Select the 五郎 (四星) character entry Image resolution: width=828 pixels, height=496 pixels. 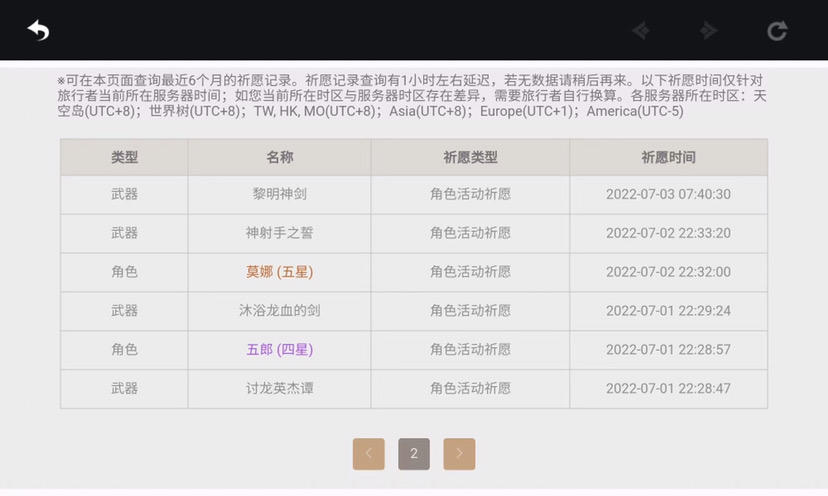pyautogui.click(x=279, y=349)
